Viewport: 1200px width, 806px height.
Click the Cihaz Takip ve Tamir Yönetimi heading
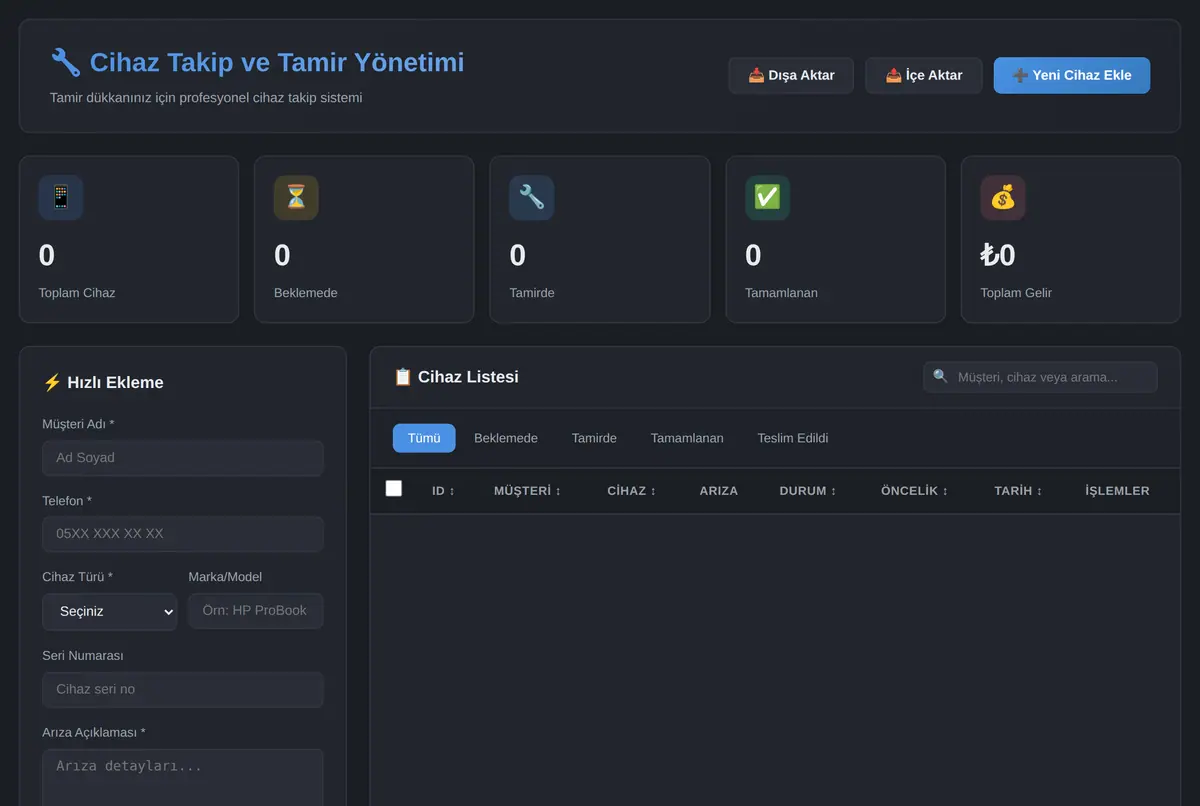(x=277, y=62)
